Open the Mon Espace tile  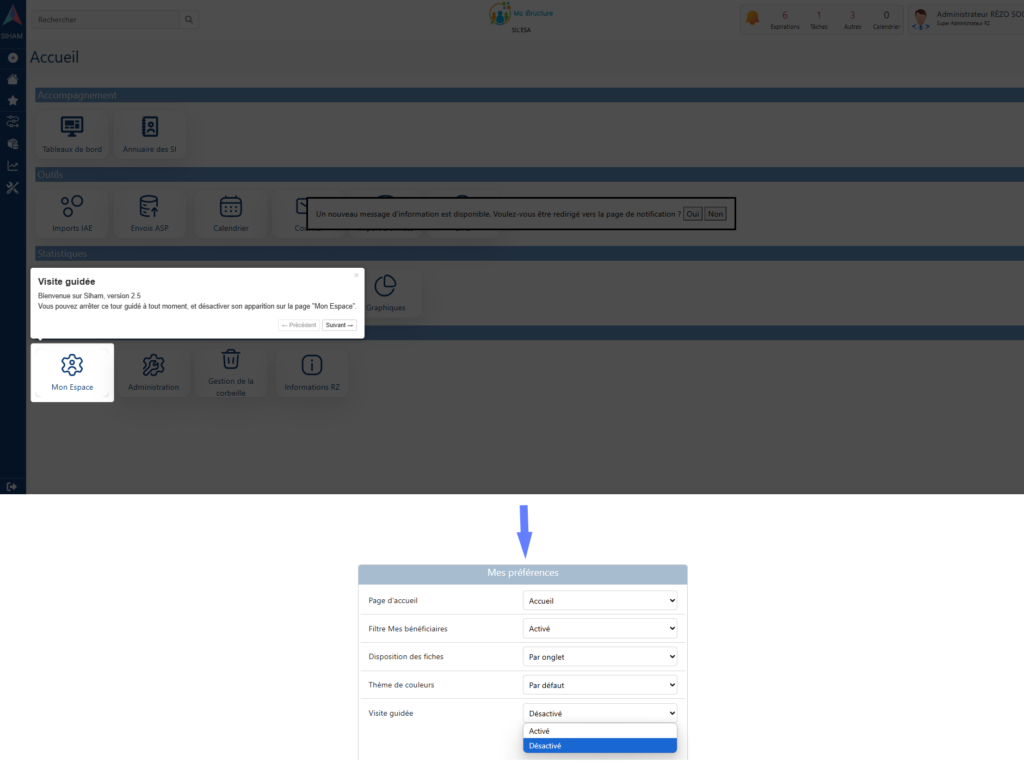click(72, 372)
